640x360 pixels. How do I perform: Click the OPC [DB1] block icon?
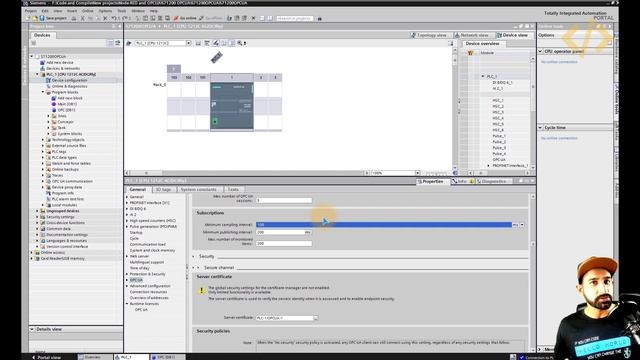[x=54, y=110]
